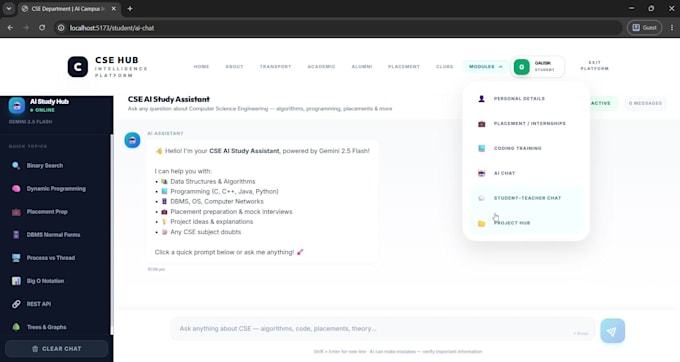The height and width of the screenshot is (362, 680).
Task: Click the Dynamic Programming quick topic
Action: click(x=56, y=189)
